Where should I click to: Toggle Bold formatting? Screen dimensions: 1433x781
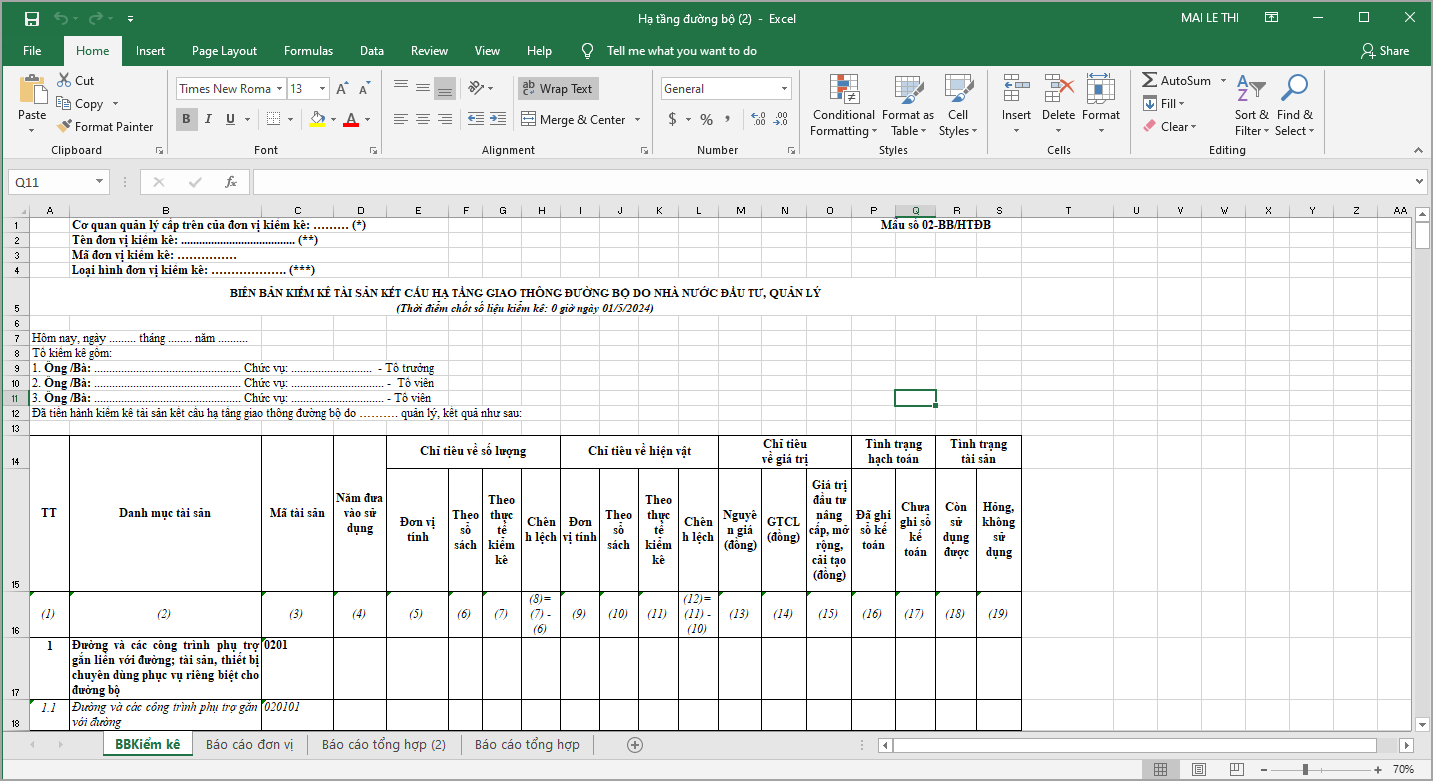[x=186, y=119]
